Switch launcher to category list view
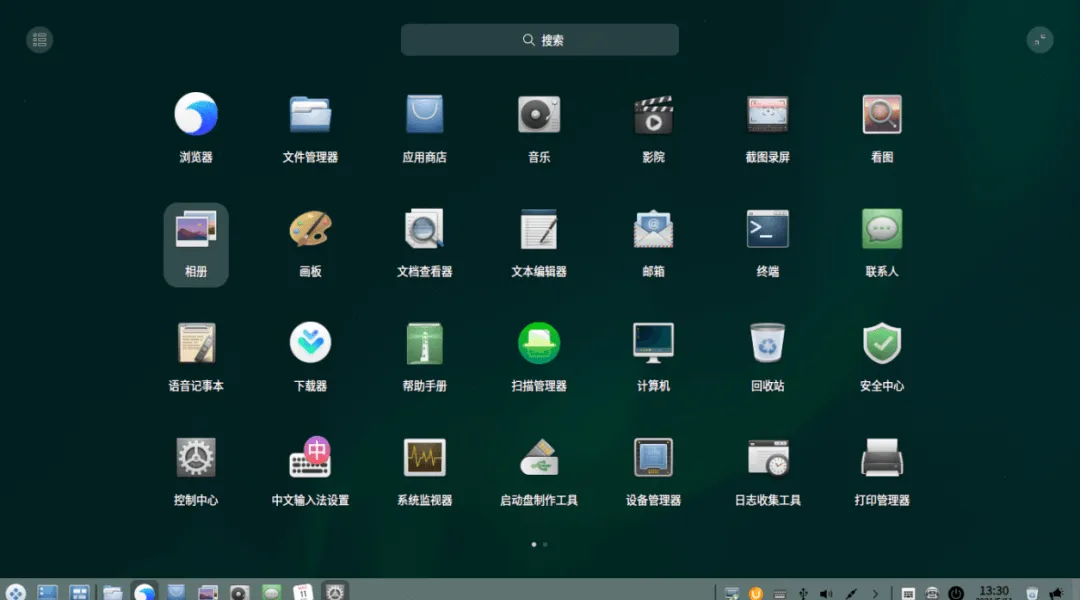The height and width of the screenshot is (600, 1080). (x=39, y=40)
